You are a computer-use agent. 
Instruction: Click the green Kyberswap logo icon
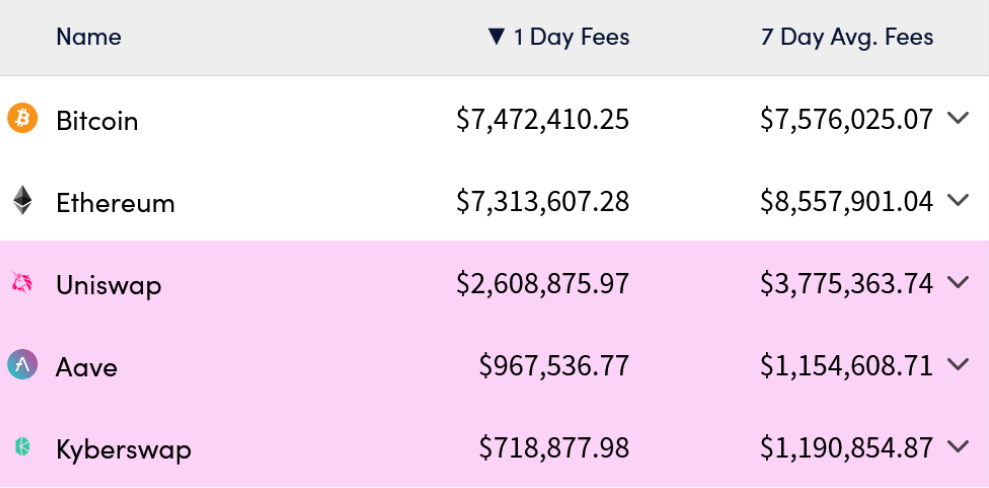coord(22,446)
